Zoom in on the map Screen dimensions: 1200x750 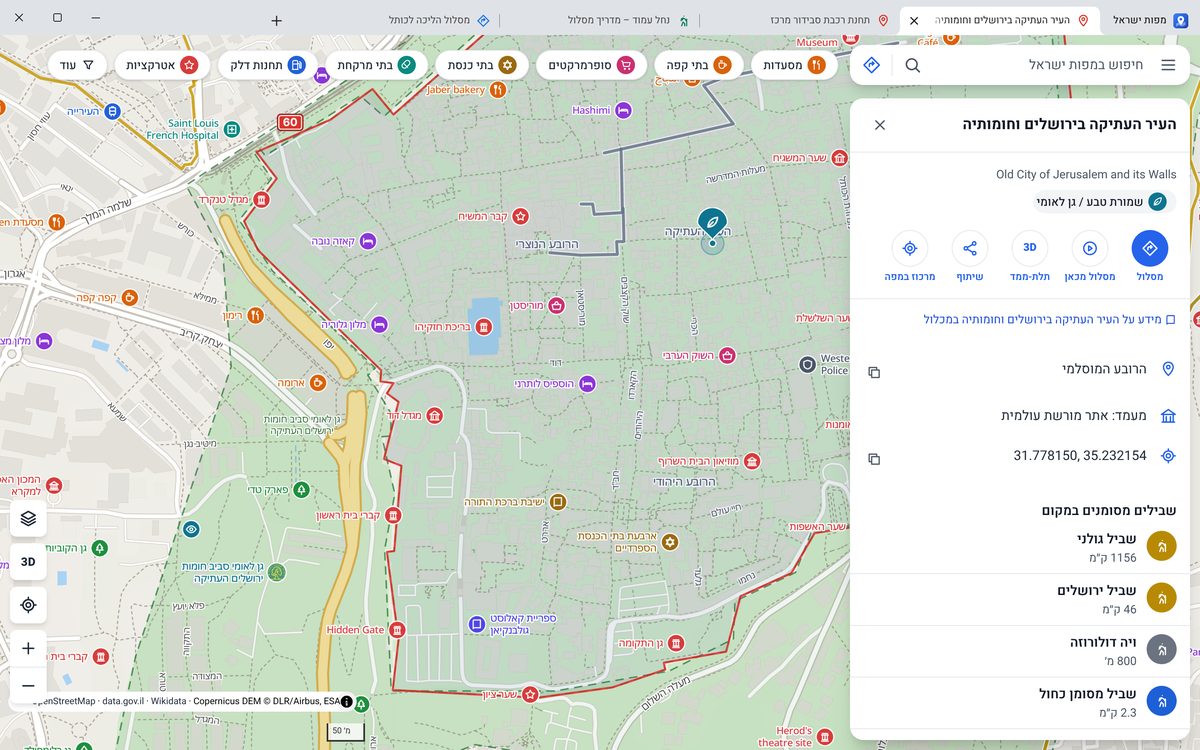28,648
